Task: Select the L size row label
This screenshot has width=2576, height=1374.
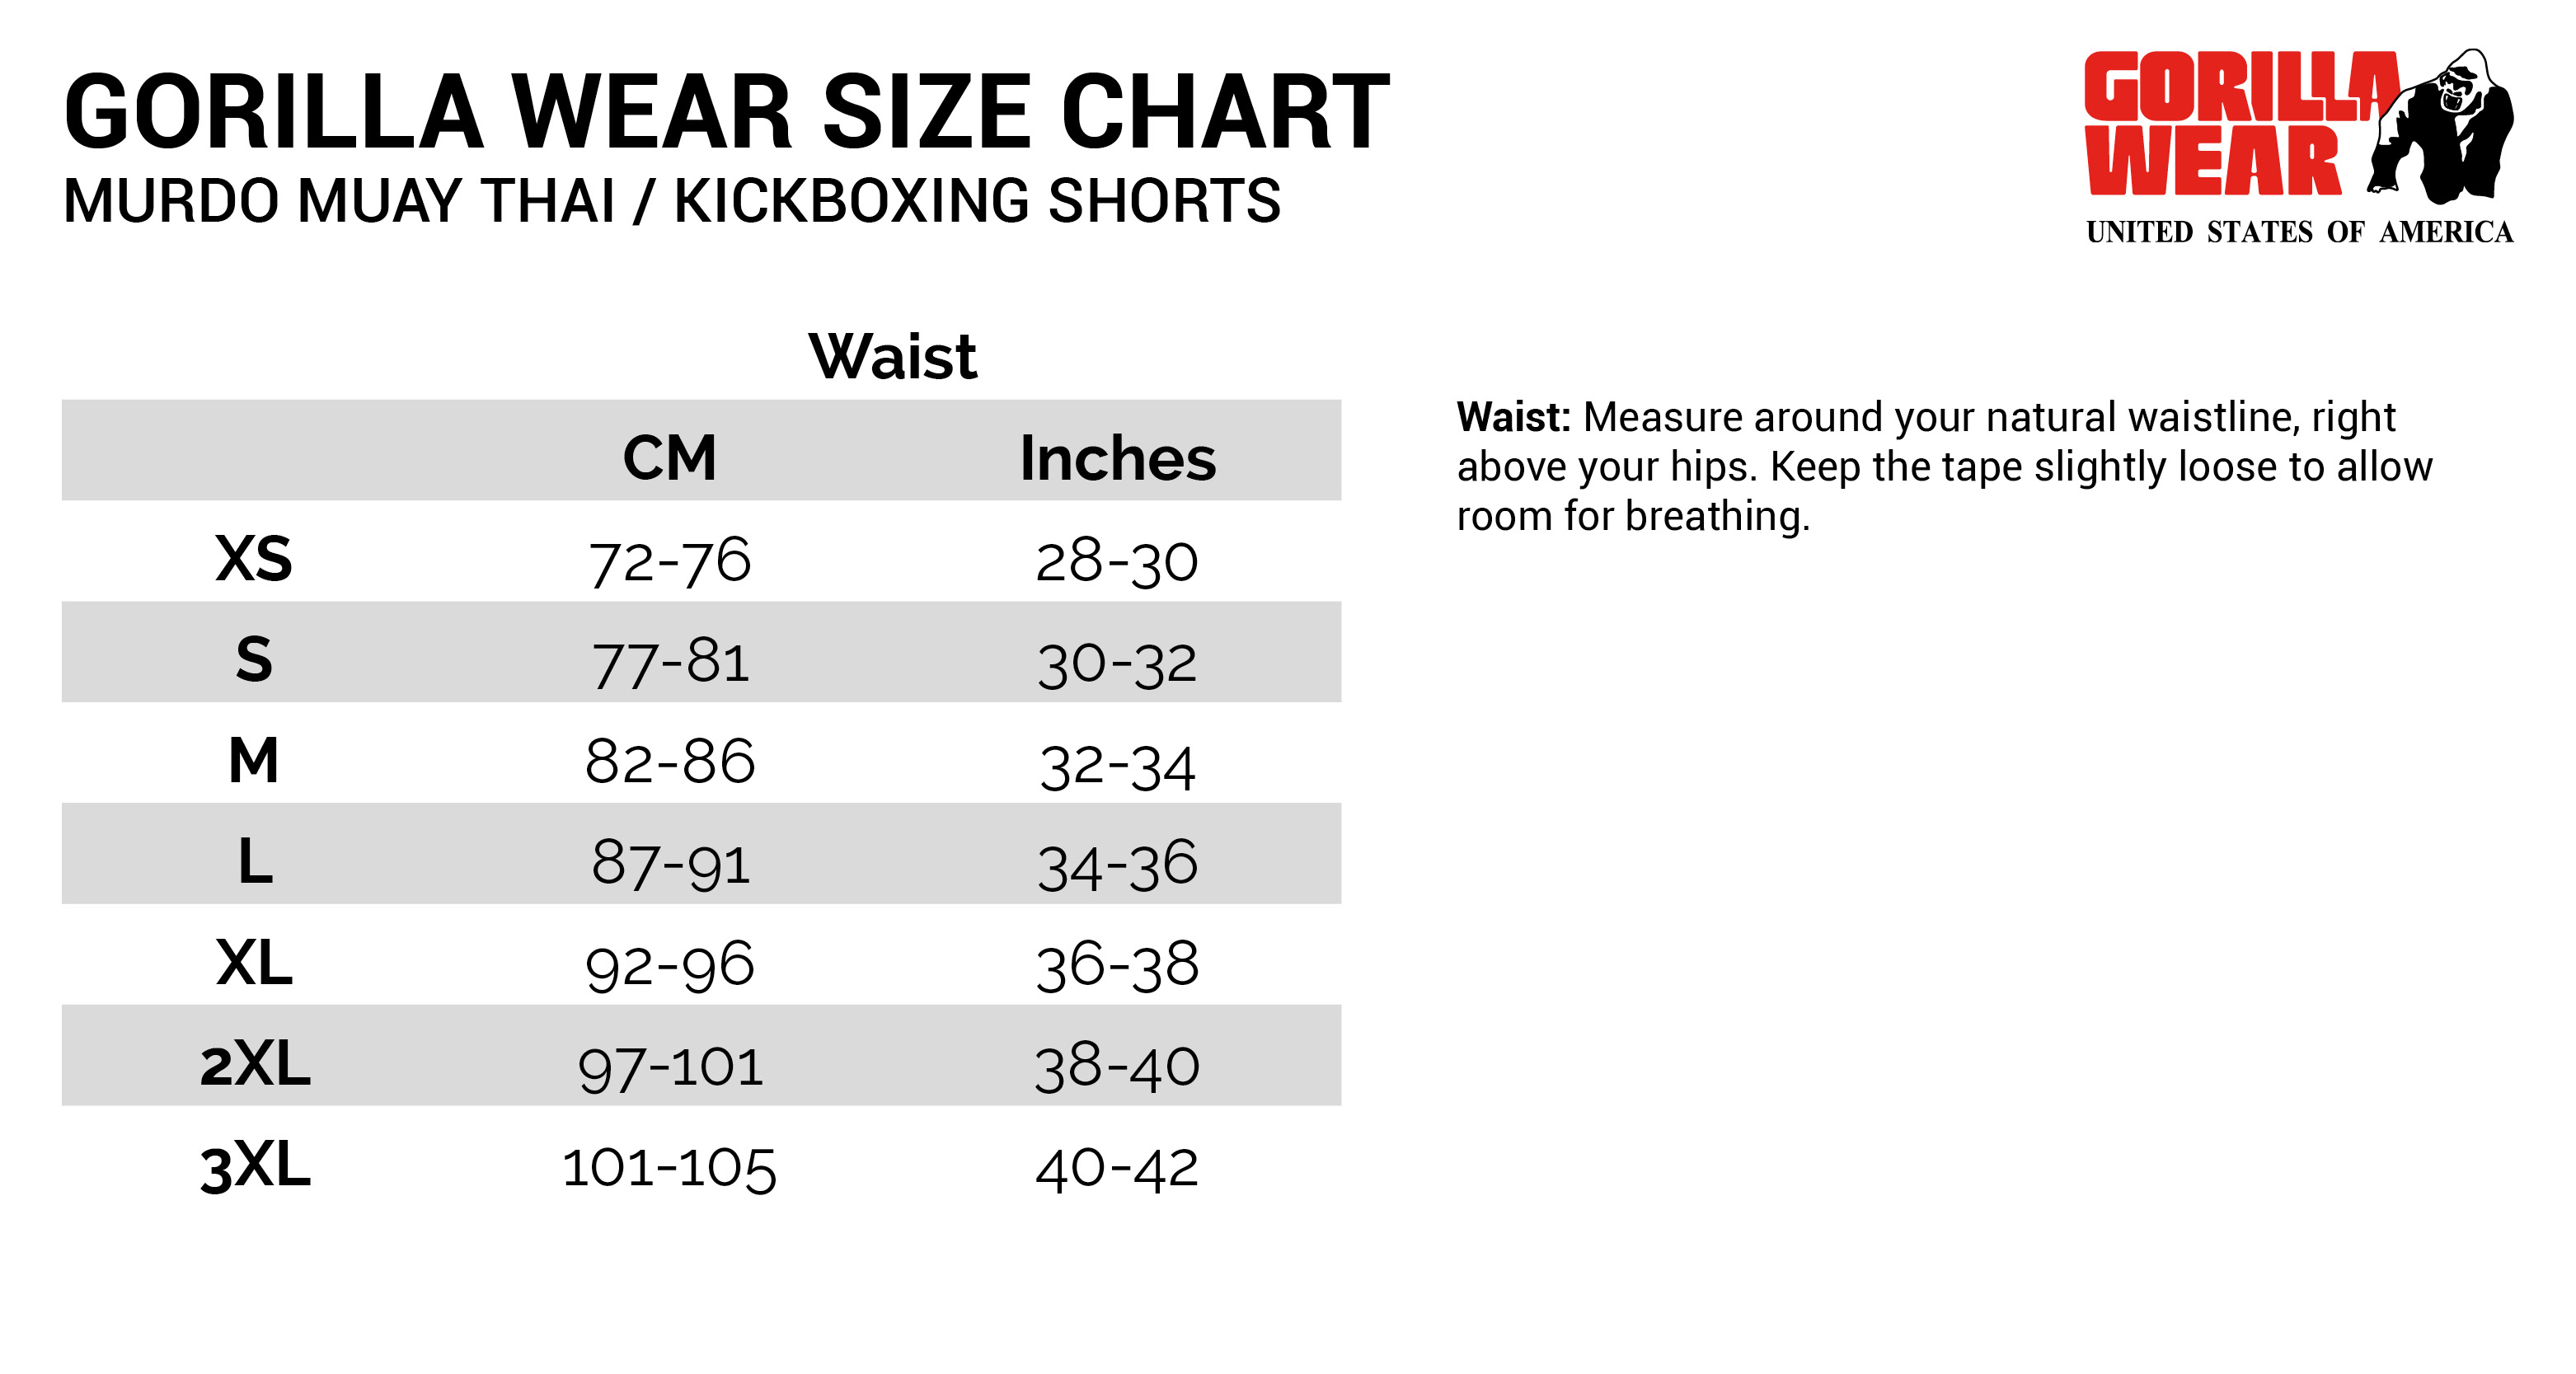Action: click(255, 861)
